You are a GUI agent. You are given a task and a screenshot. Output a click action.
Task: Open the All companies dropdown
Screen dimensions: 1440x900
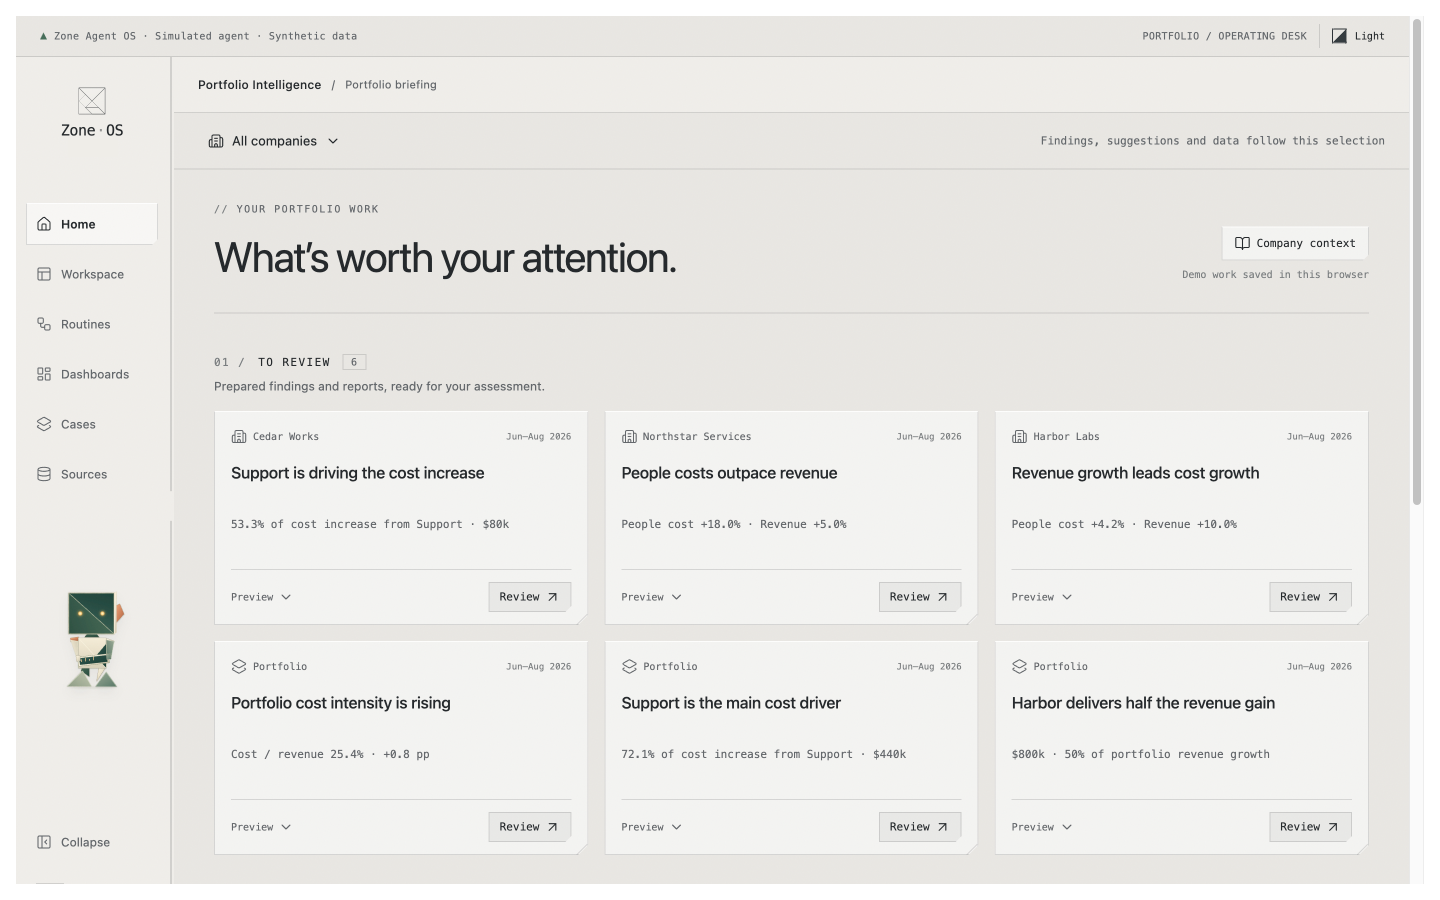click(x=274, y=141)
